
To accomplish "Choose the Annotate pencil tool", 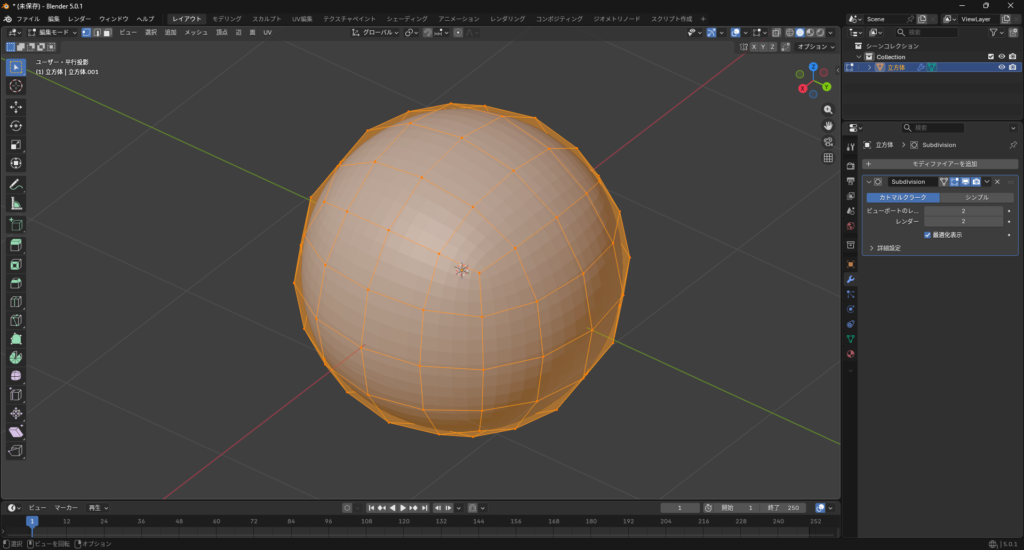I will coord(16,184).
